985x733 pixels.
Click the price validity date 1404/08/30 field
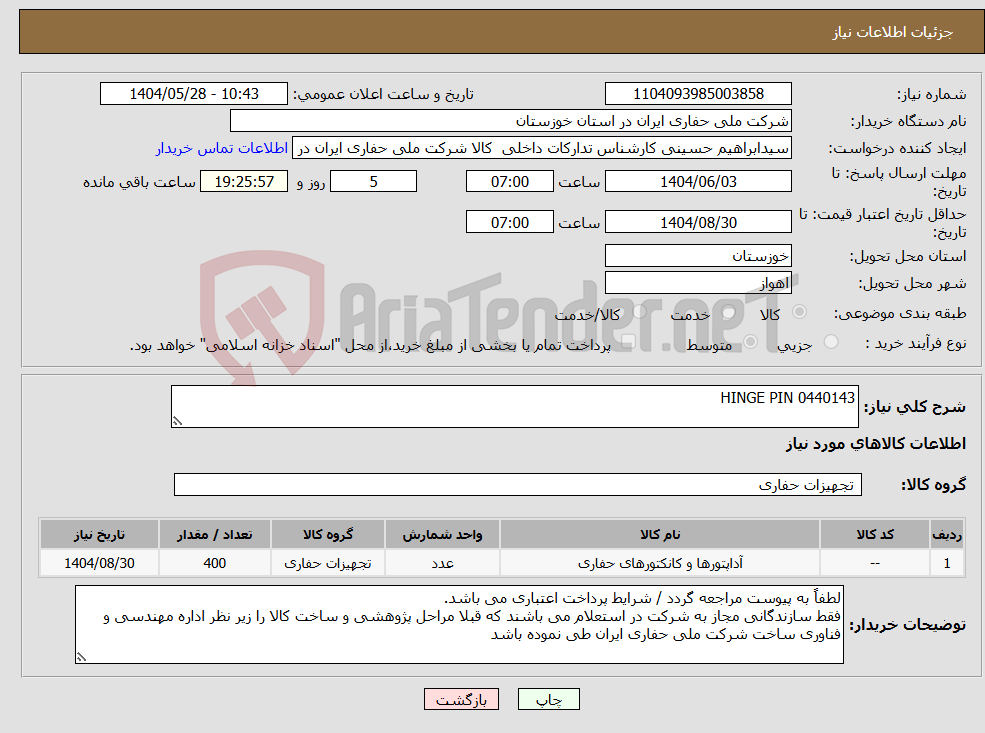tap(698, 222)
